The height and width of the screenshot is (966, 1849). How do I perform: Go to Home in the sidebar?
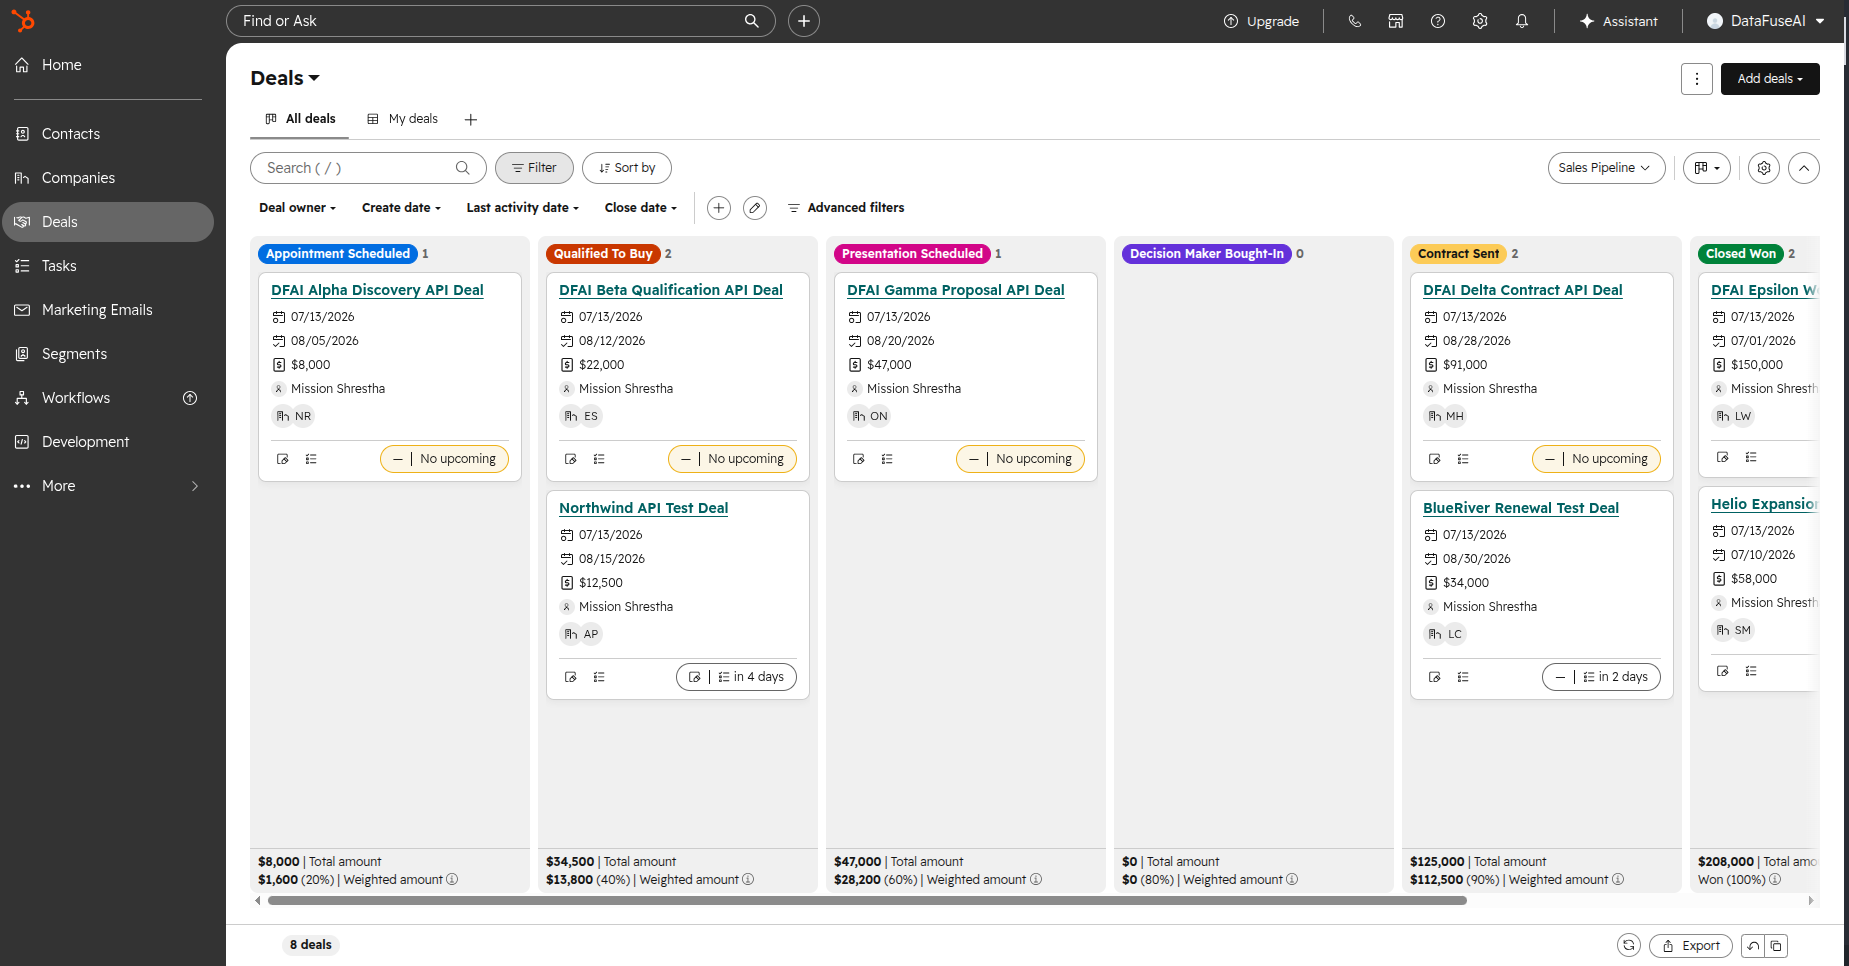click(x=108, y=65)
